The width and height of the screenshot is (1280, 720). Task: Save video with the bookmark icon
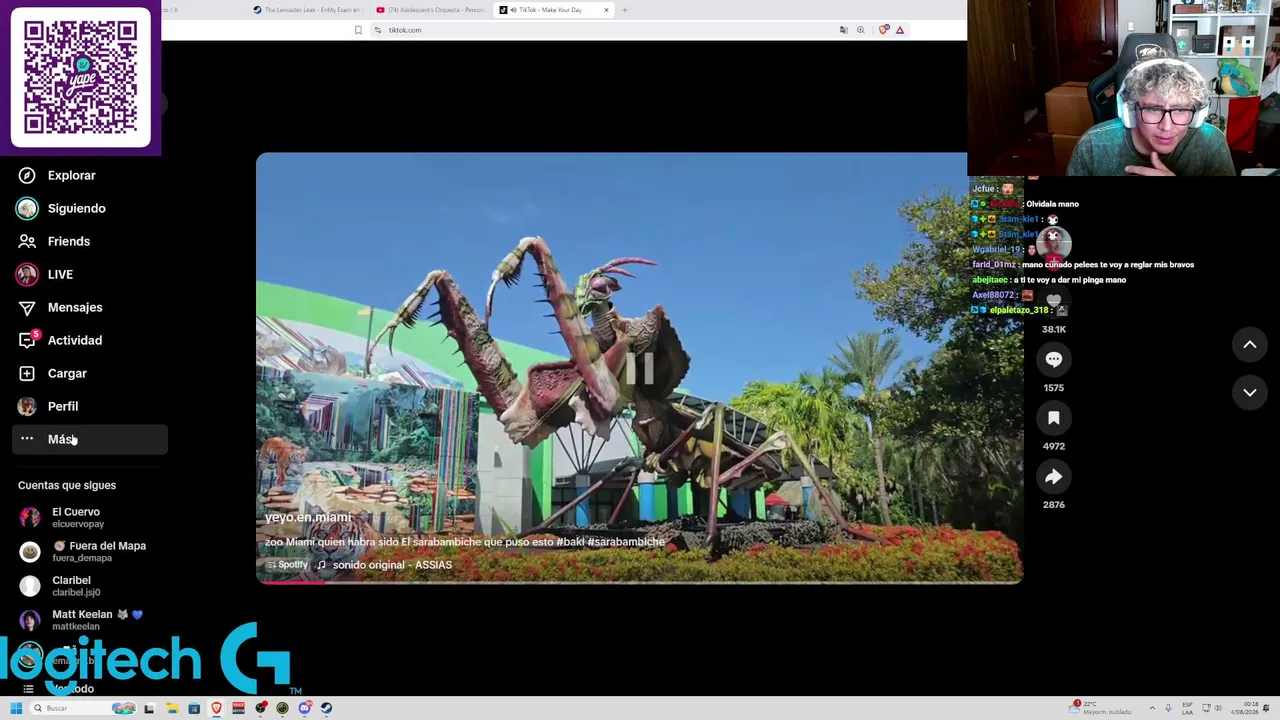point(1053,418)
